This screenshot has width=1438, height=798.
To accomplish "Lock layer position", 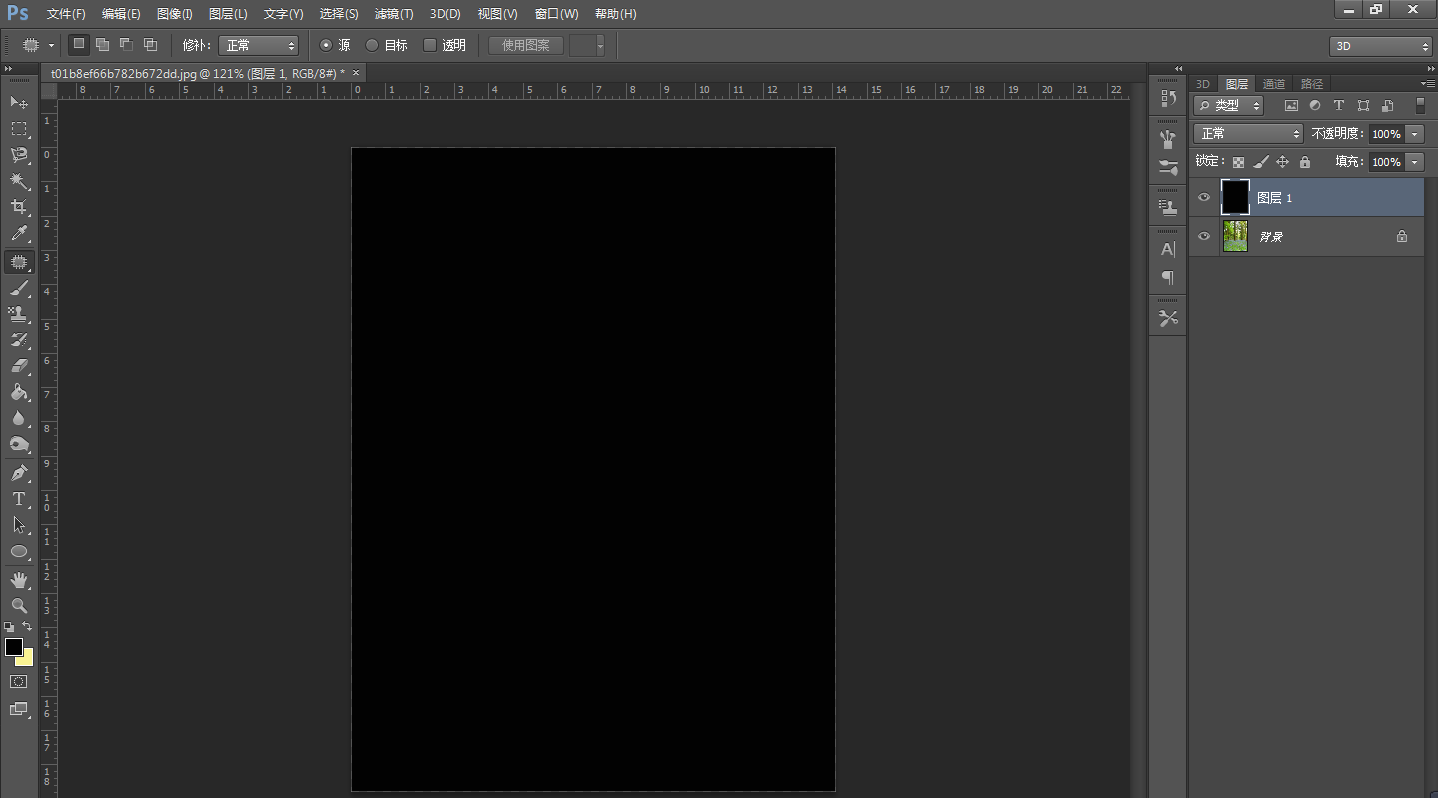I will 1283,162.
